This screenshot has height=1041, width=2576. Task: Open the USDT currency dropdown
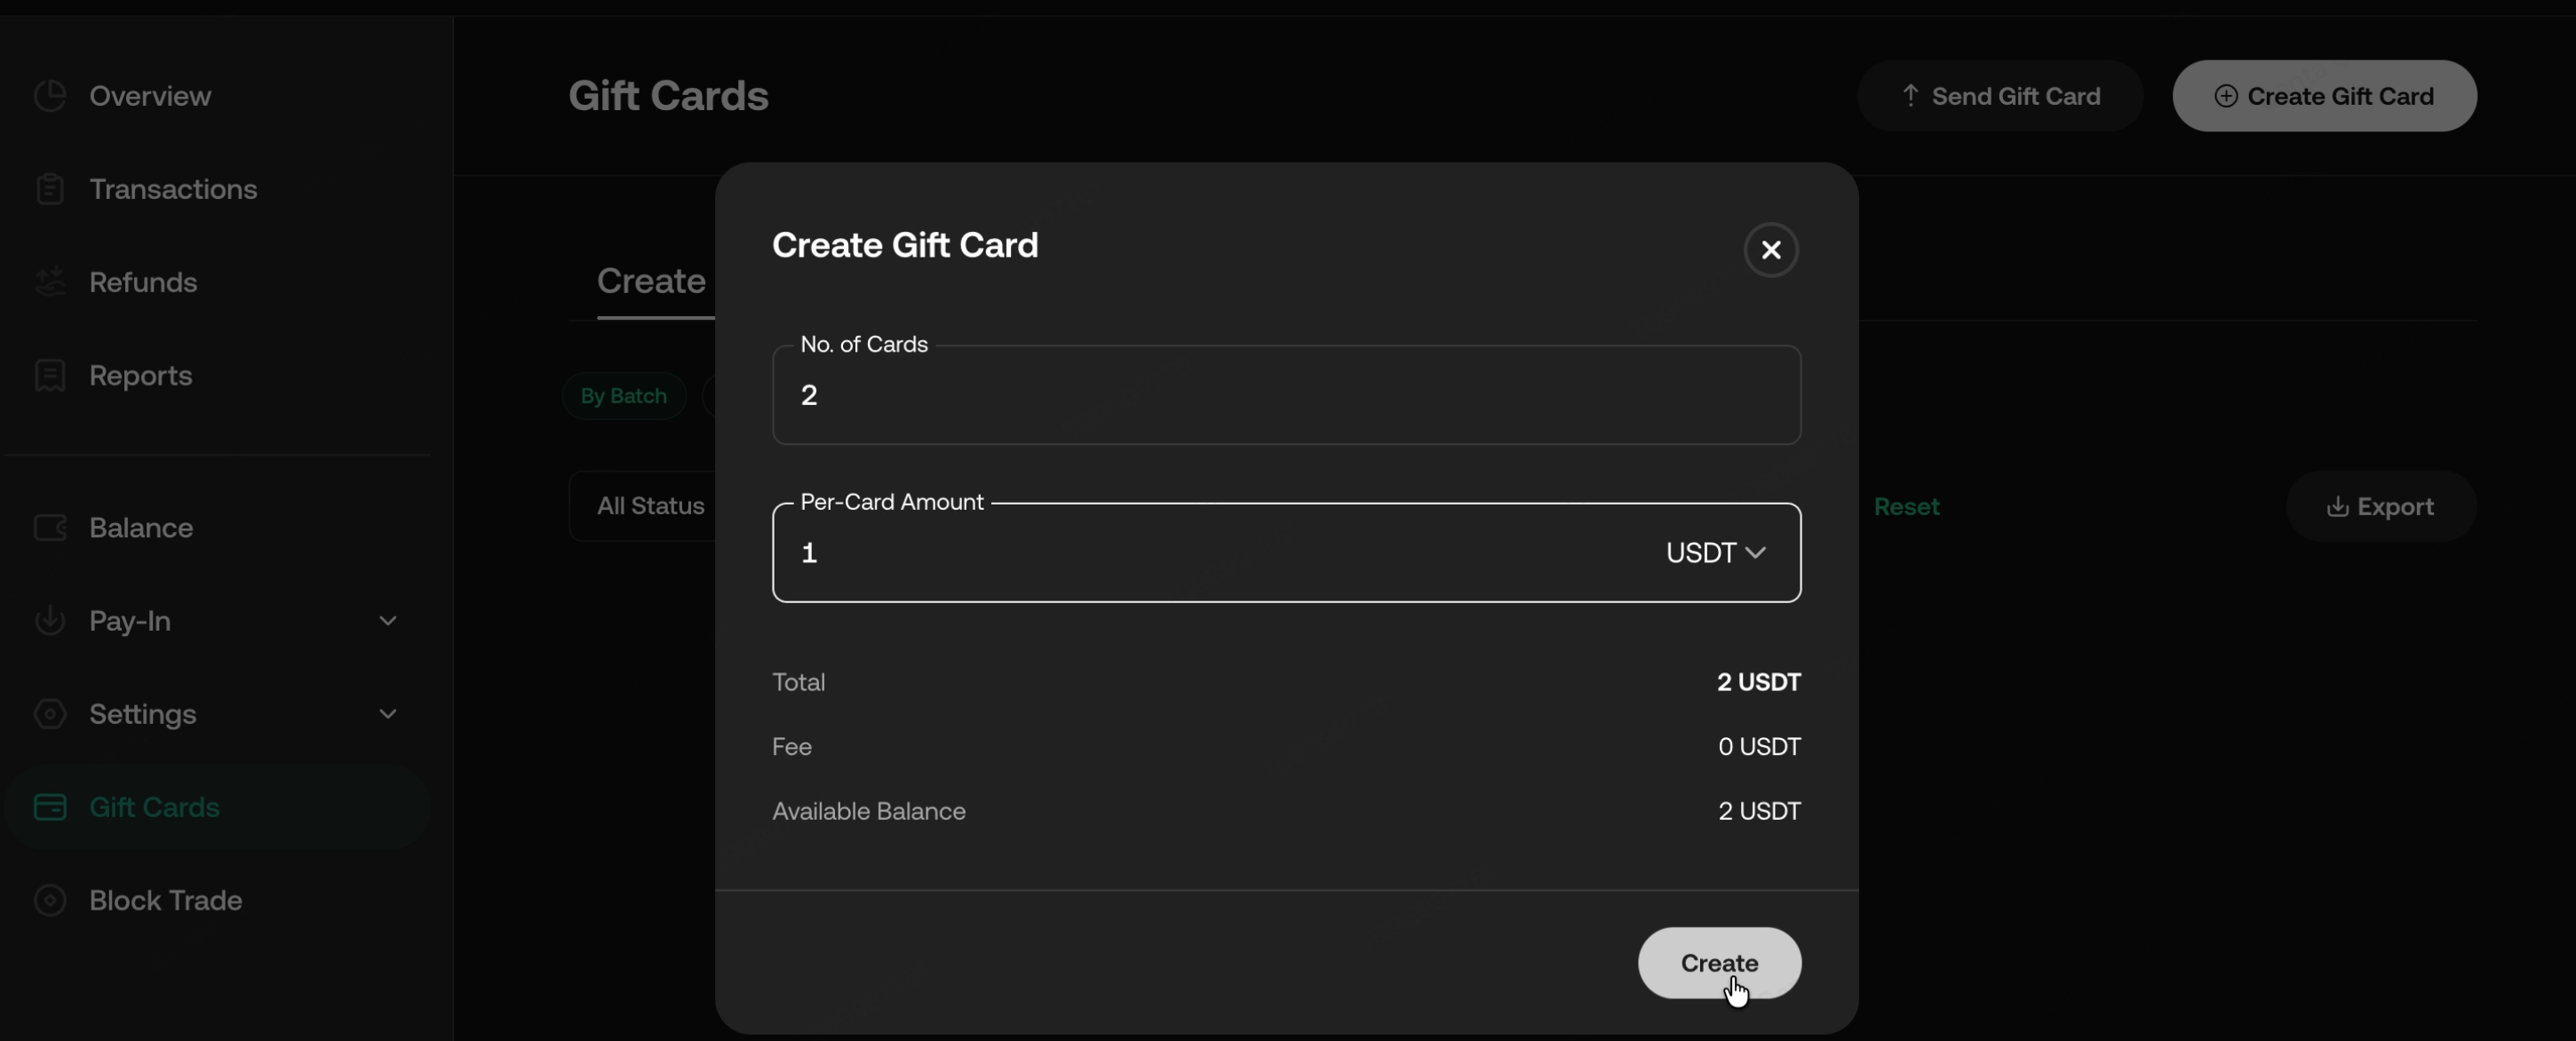1715,553
